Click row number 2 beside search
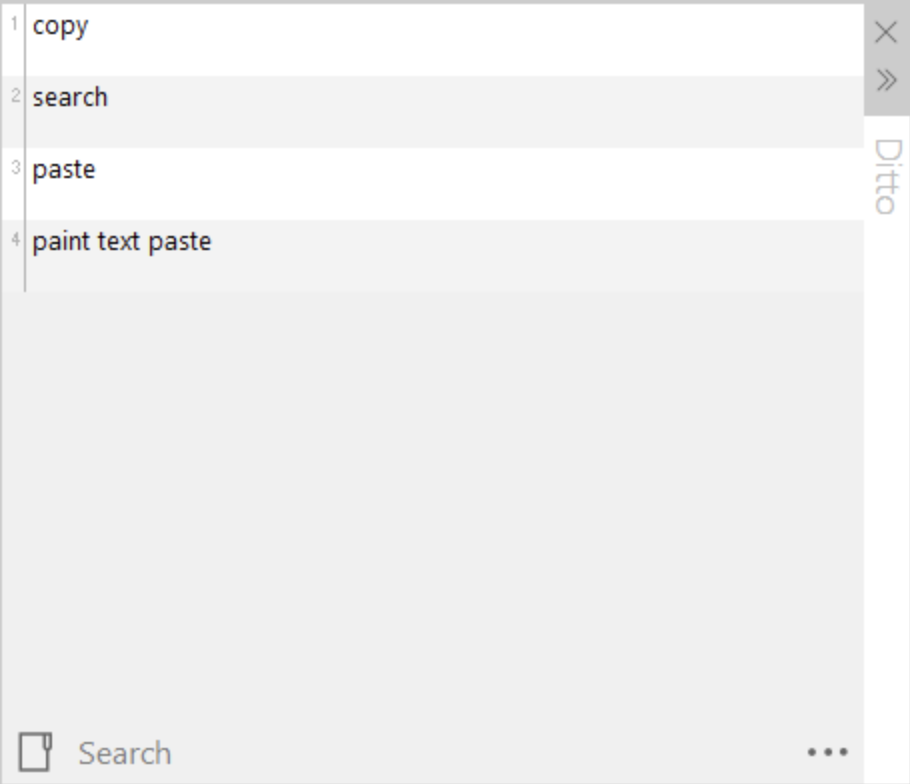The image size is (910, 784). coord(14,96)
